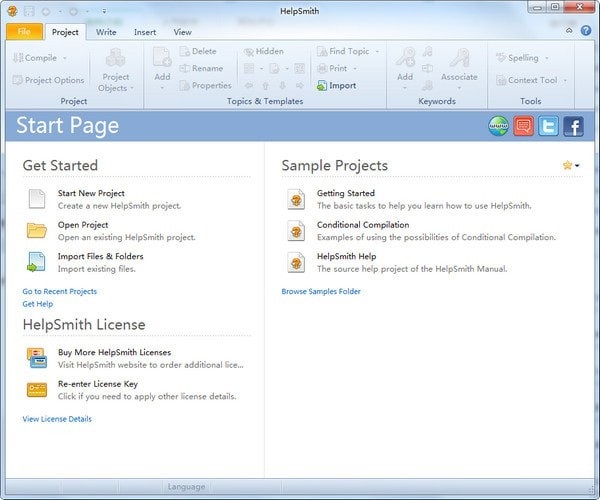Switch to the Write tab
Viewport: 600px width, 500px height.
click(106, 32)
